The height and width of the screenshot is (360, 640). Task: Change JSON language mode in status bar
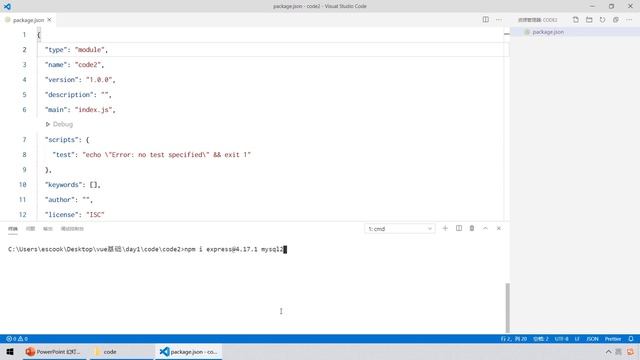pyautogui.click(x=592, y=339)
